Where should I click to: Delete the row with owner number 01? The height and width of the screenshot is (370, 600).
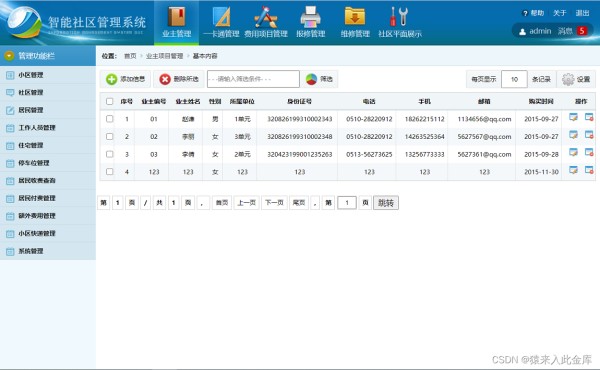tap(589, 117)
